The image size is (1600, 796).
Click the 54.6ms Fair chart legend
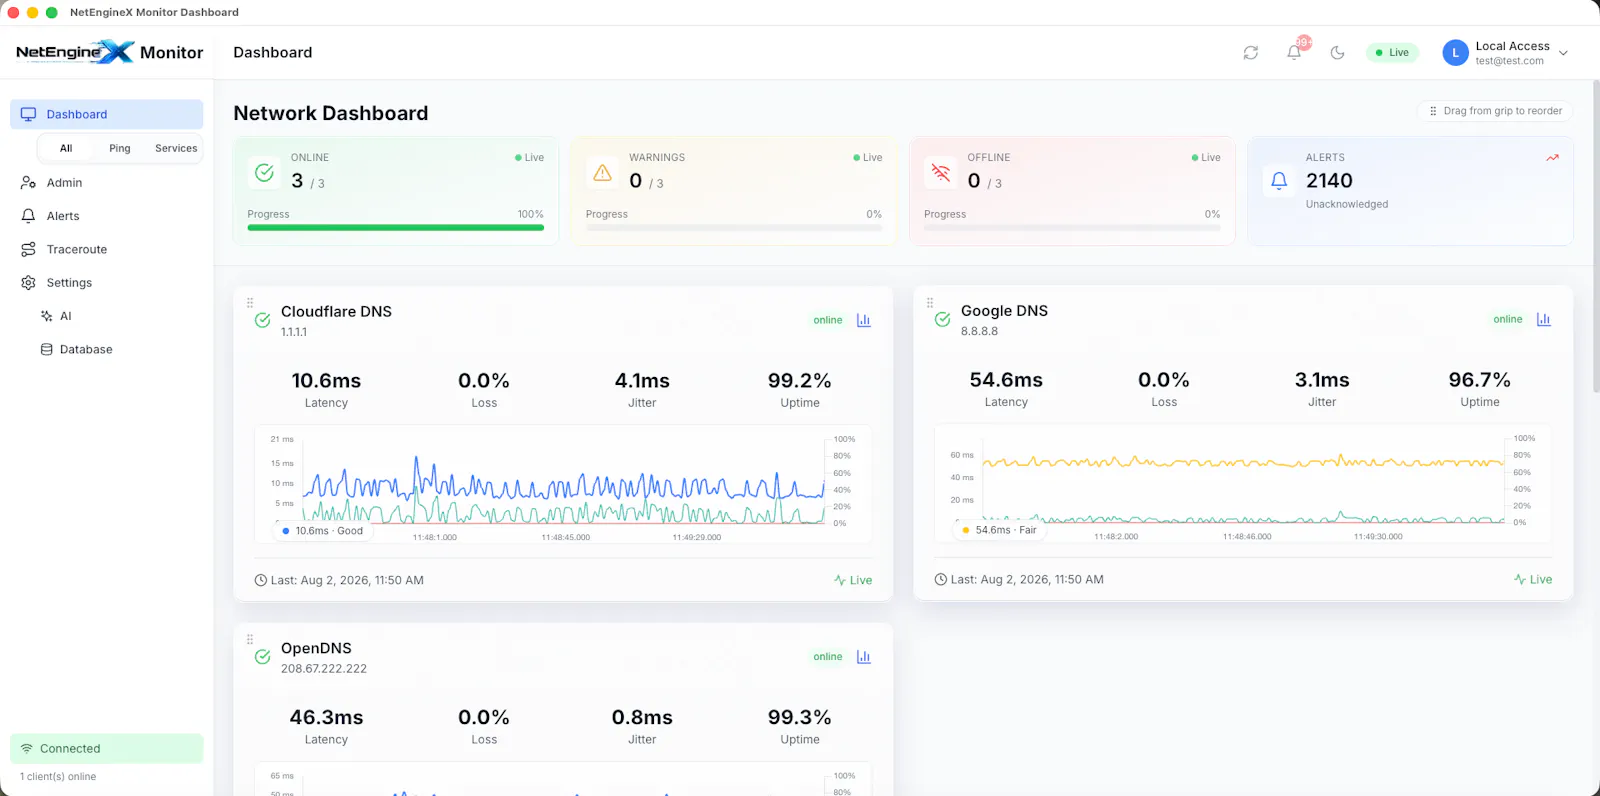click(1000, 530)
